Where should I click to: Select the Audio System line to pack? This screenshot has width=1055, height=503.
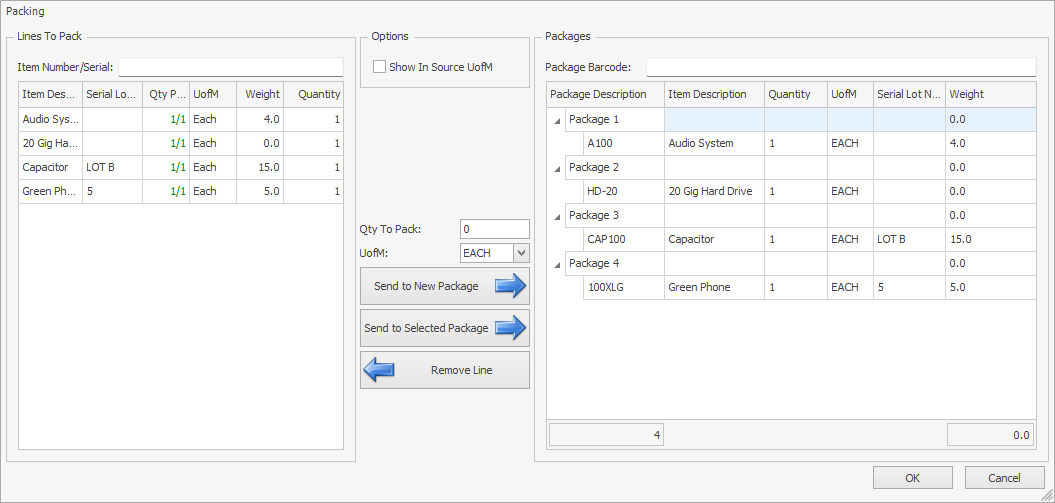click(50, 119)
